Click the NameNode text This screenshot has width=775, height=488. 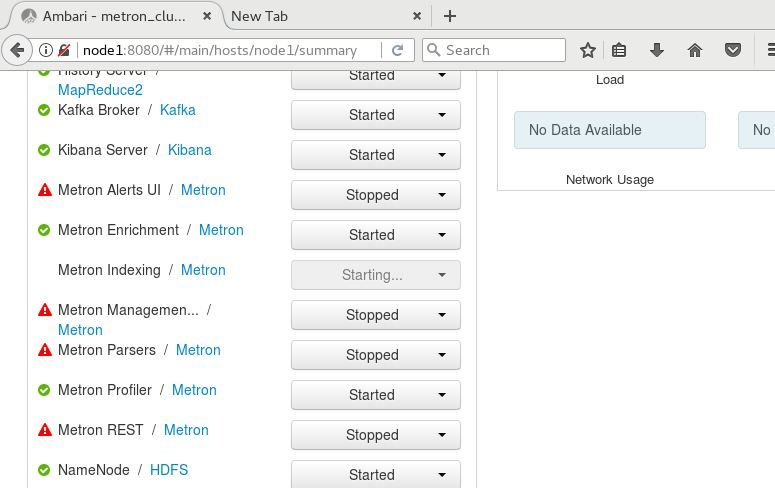(94, 470)
